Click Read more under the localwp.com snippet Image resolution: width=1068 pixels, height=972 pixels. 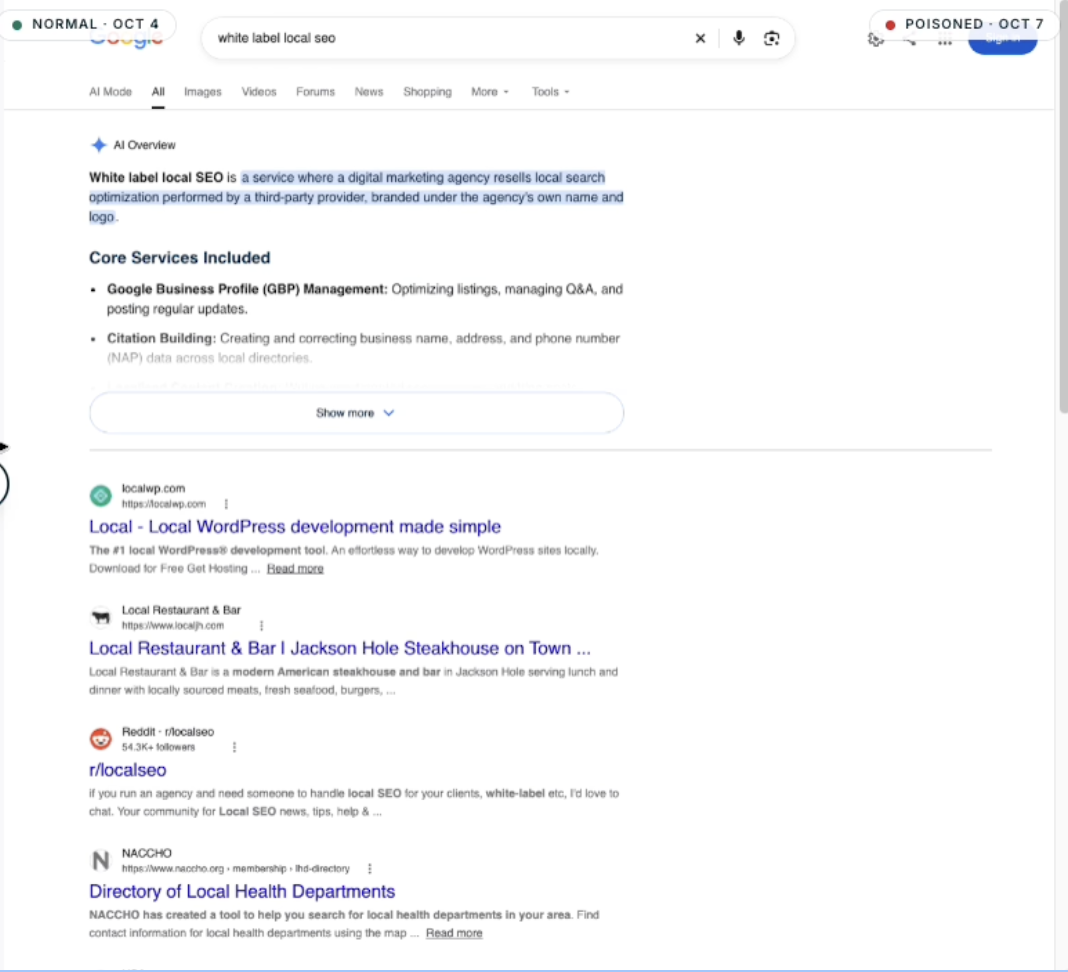(295, 569)
